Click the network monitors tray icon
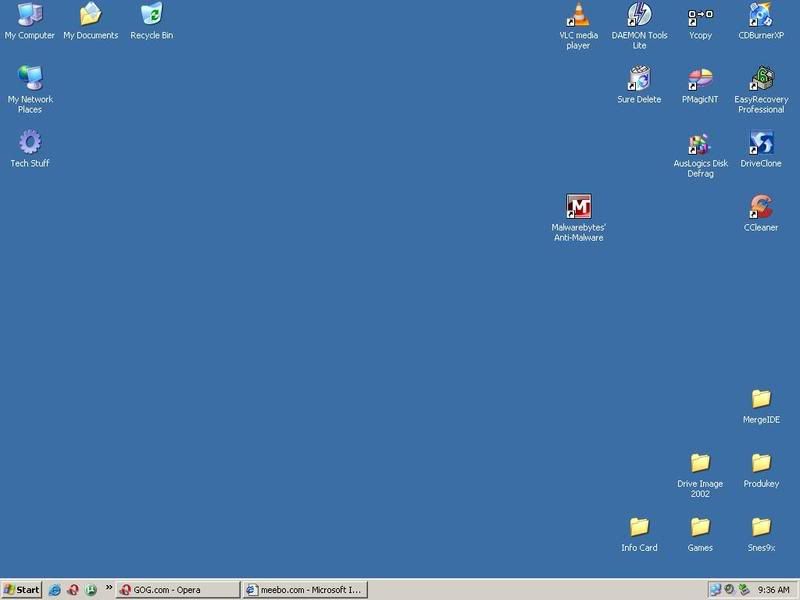The height and width of the screenshot is (600, 800). pos(715,590)
